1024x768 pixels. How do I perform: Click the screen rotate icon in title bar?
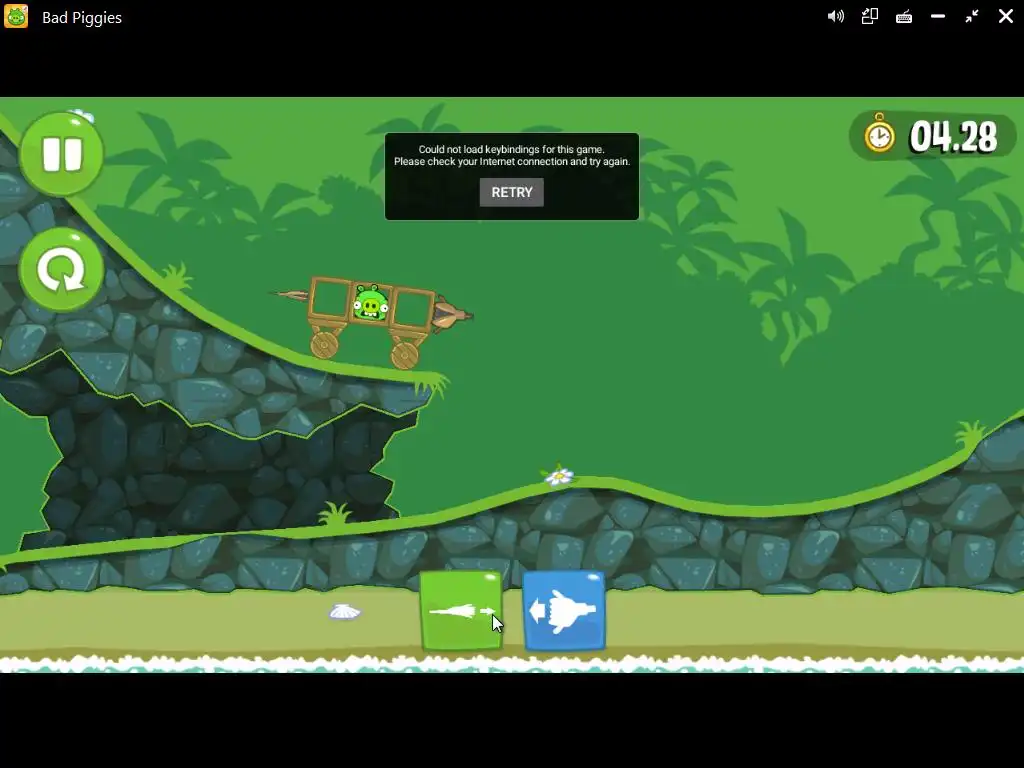[x=869, y=16]
